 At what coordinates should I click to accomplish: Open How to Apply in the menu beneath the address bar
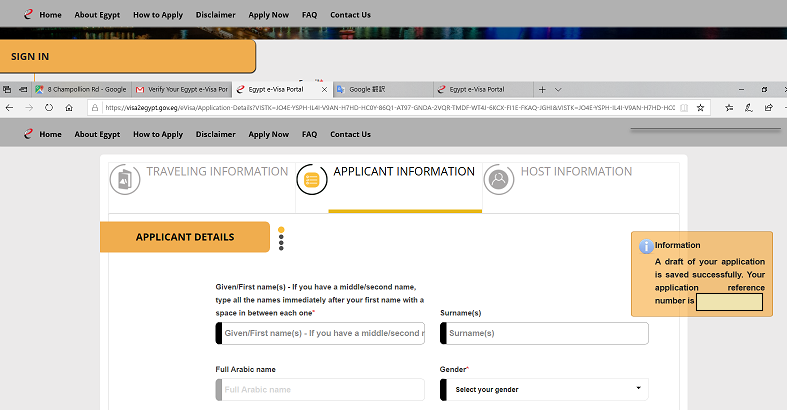point(158,134)
